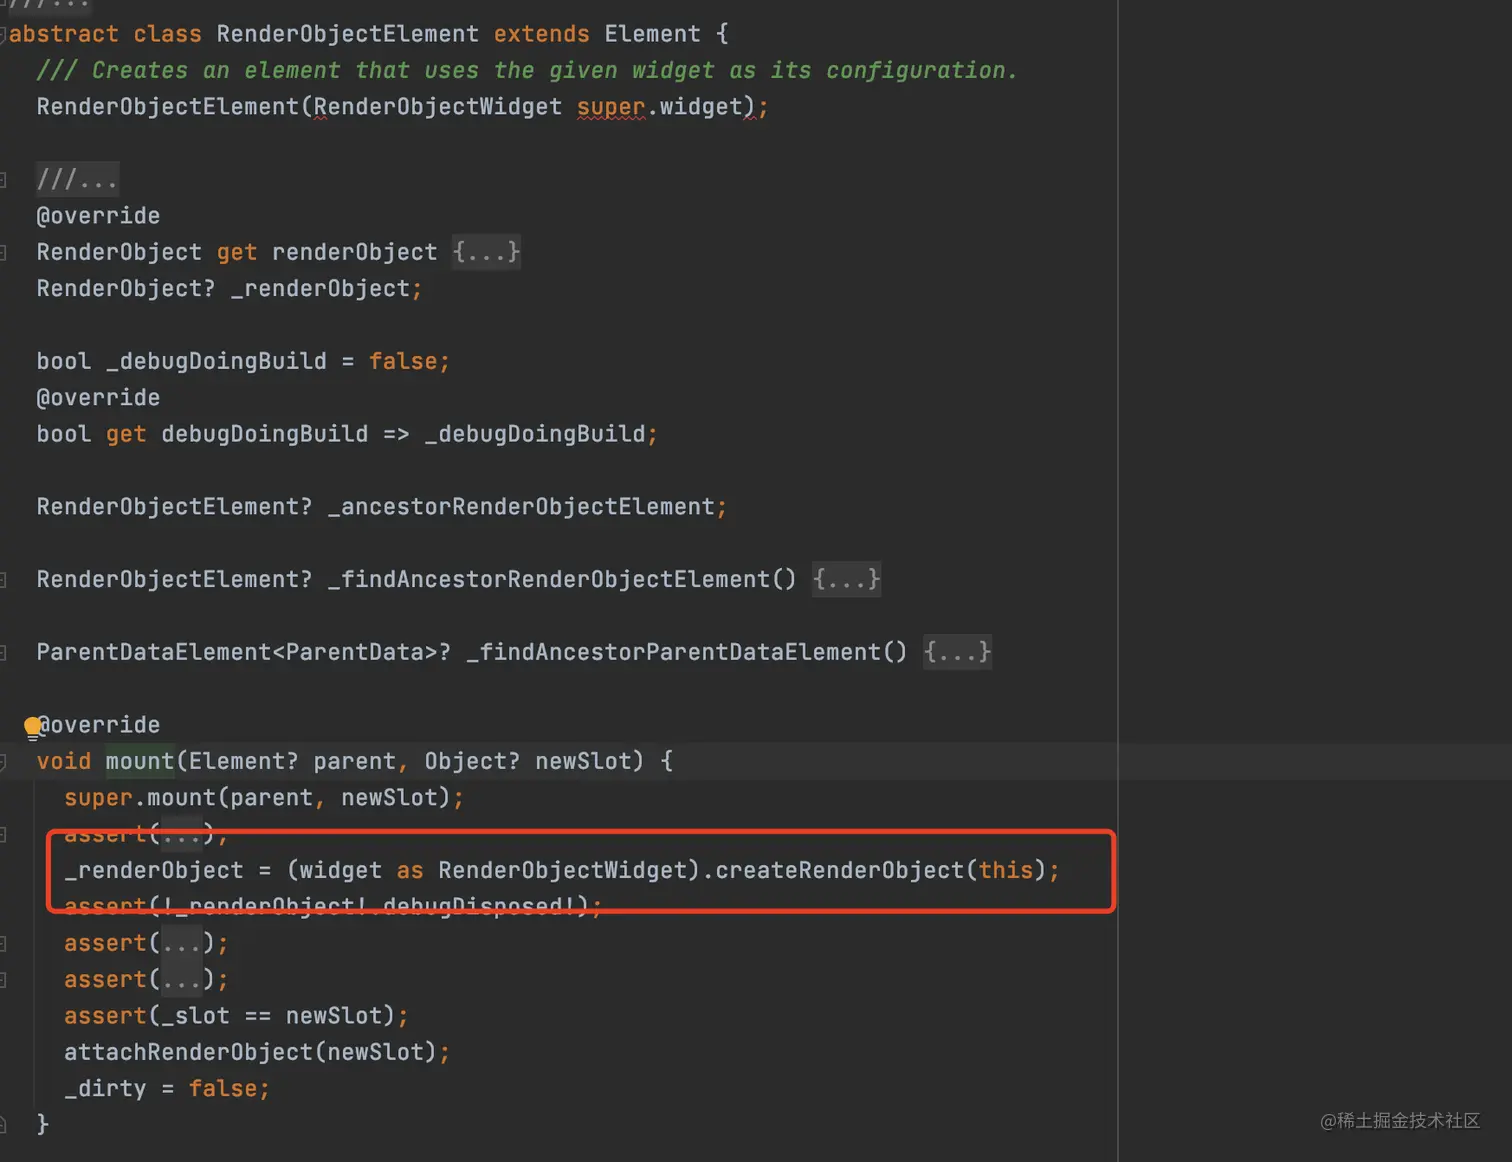Expand the folded renderObject getter body
Screen dimensions: 1512x1162
pos(486,252)
